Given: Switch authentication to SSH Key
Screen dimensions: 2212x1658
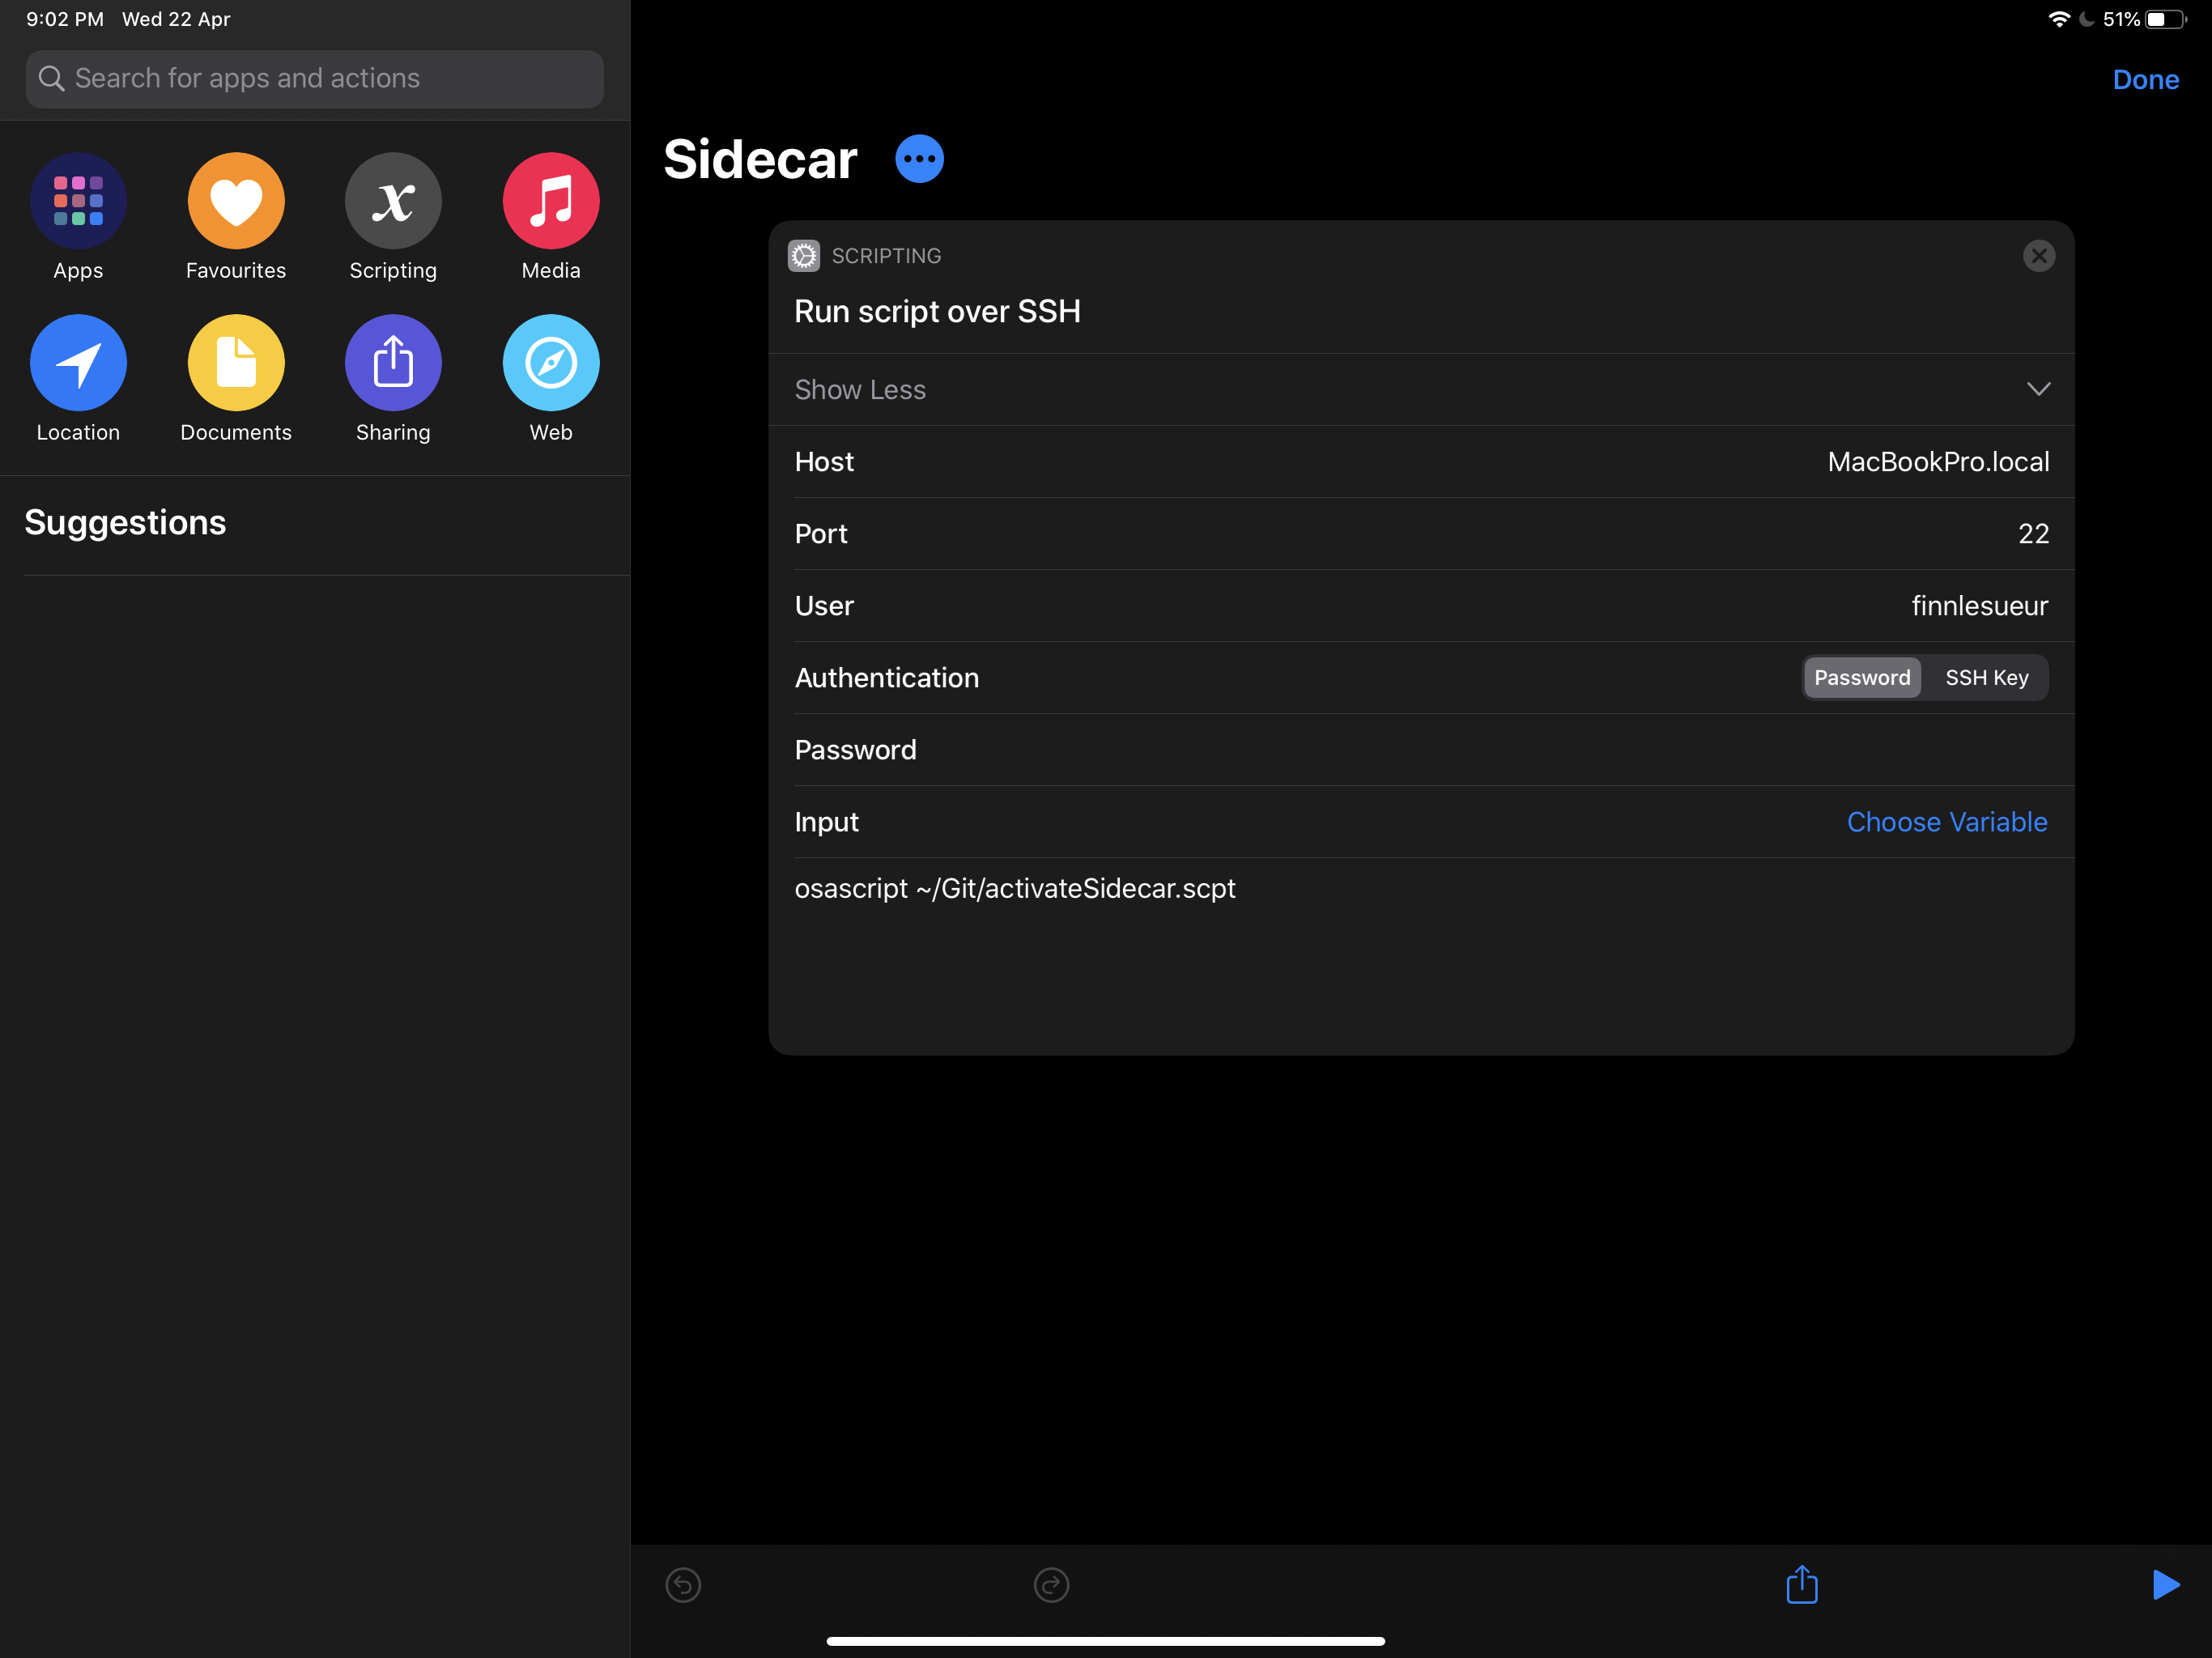Looking at the screenshot, I should click(1986, 678).
